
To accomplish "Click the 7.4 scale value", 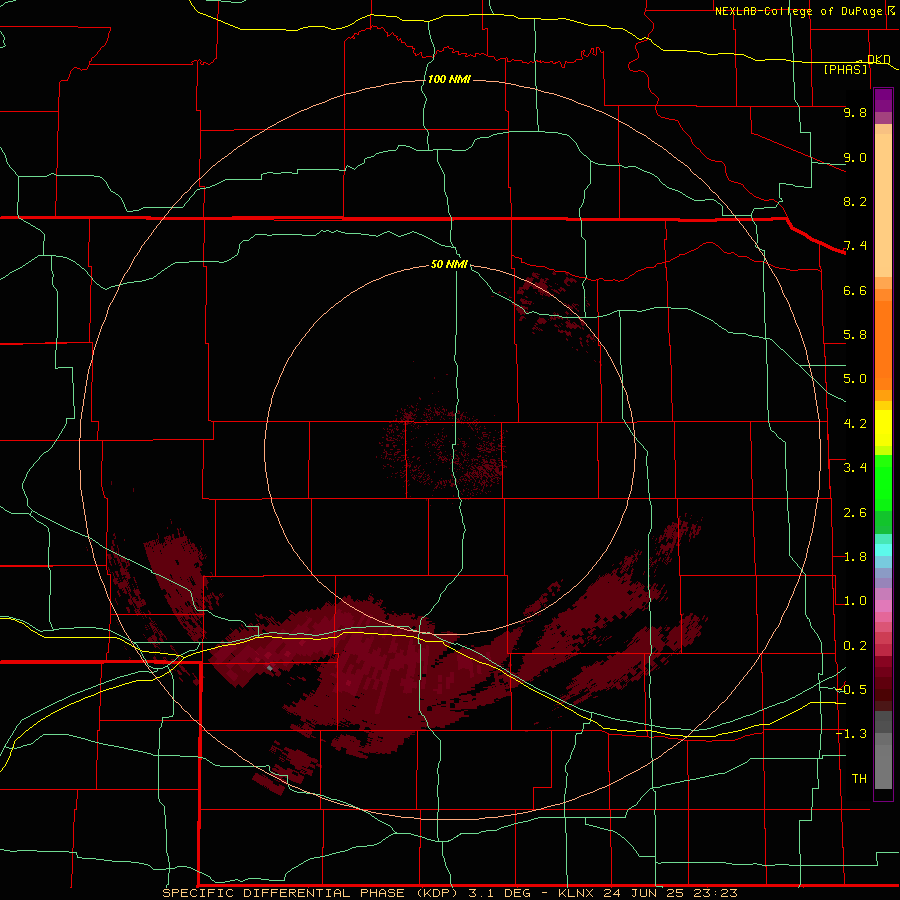I will click(x=855, y=246).
